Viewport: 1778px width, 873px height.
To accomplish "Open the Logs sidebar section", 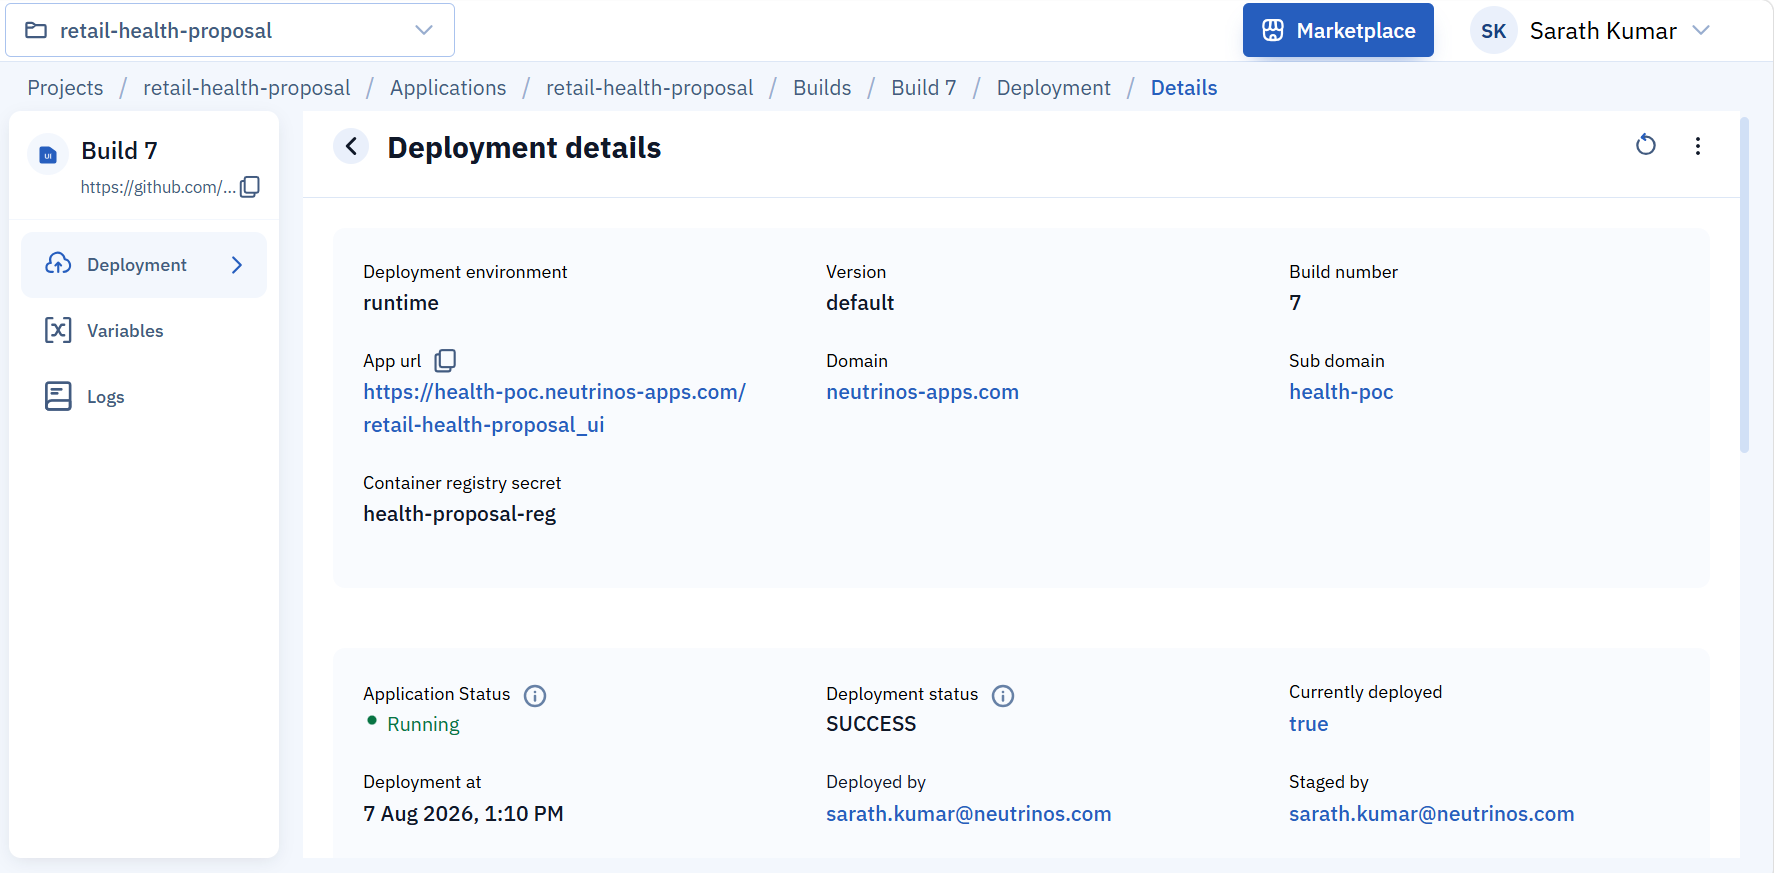I will click(x=144, y=397).
